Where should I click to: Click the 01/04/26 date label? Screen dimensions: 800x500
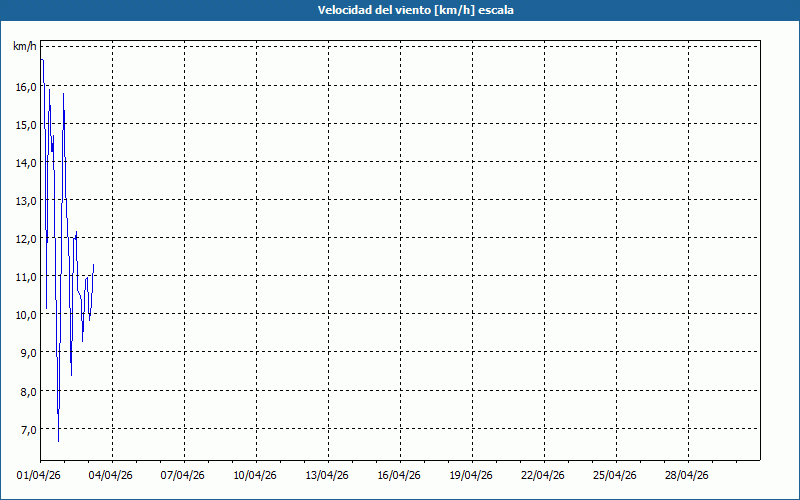click(x=39, y=476)
